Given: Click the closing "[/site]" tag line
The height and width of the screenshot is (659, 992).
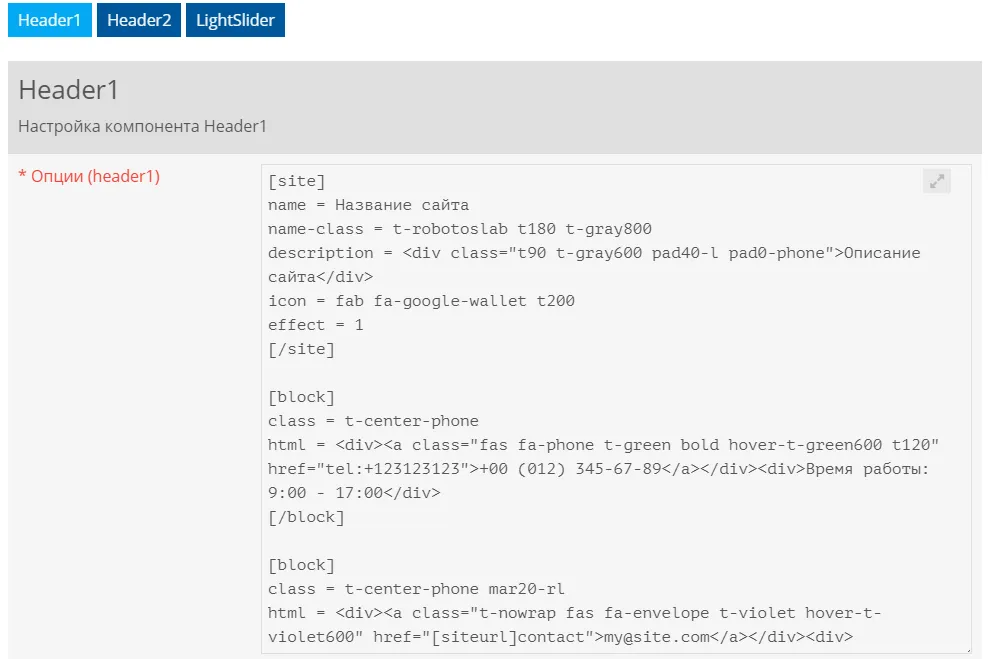Looking at the screenshot, I should (301, 349).
